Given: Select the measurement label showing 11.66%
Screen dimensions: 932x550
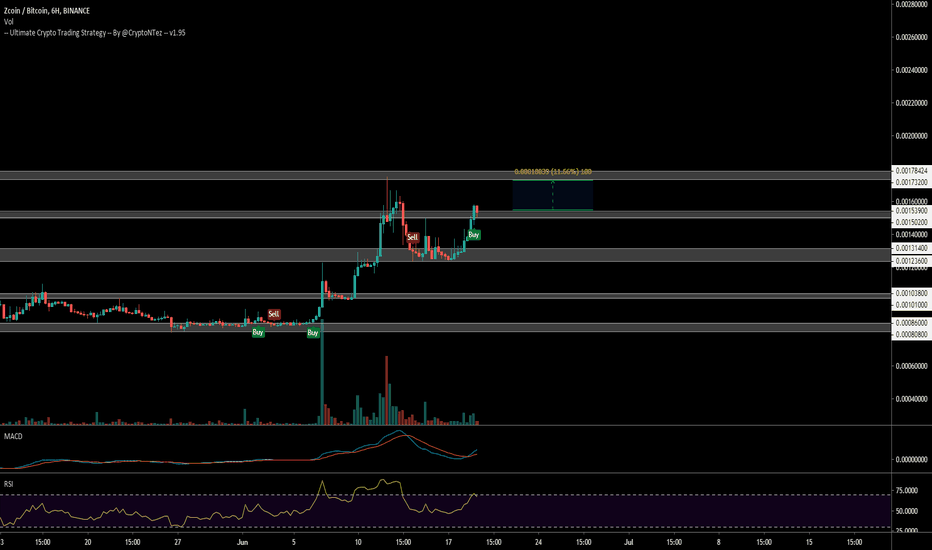Looking at the screenshot, I should click(x=553, y=172).
